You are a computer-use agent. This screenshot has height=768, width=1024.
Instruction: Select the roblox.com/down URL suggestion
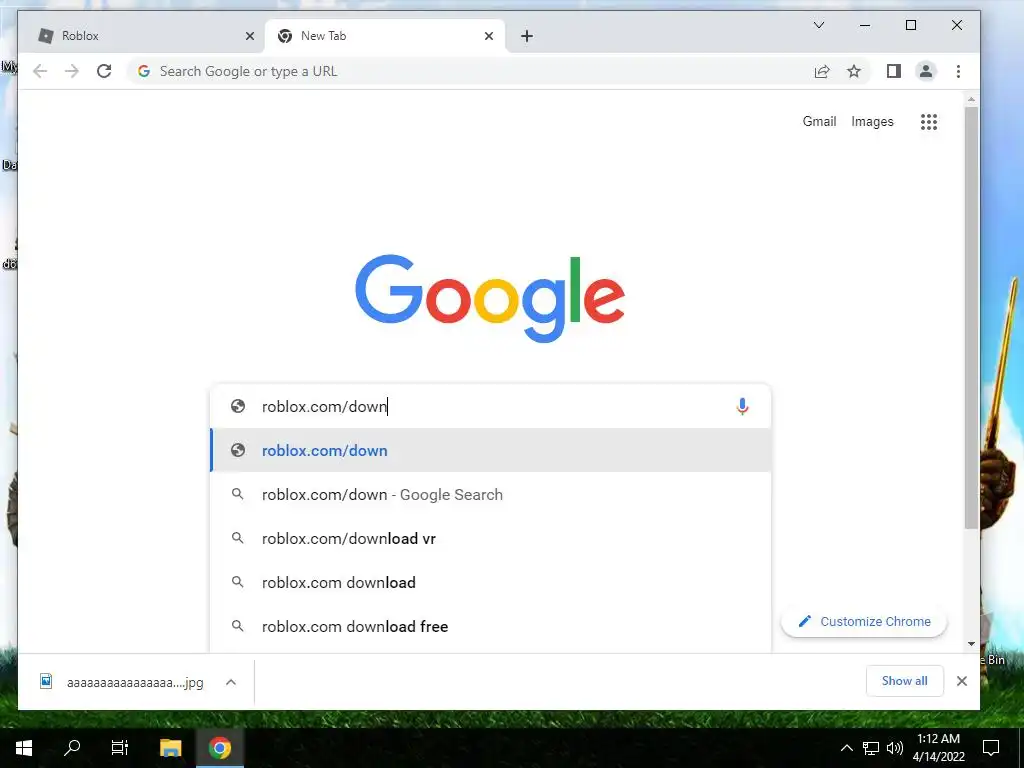click(490, 451)
